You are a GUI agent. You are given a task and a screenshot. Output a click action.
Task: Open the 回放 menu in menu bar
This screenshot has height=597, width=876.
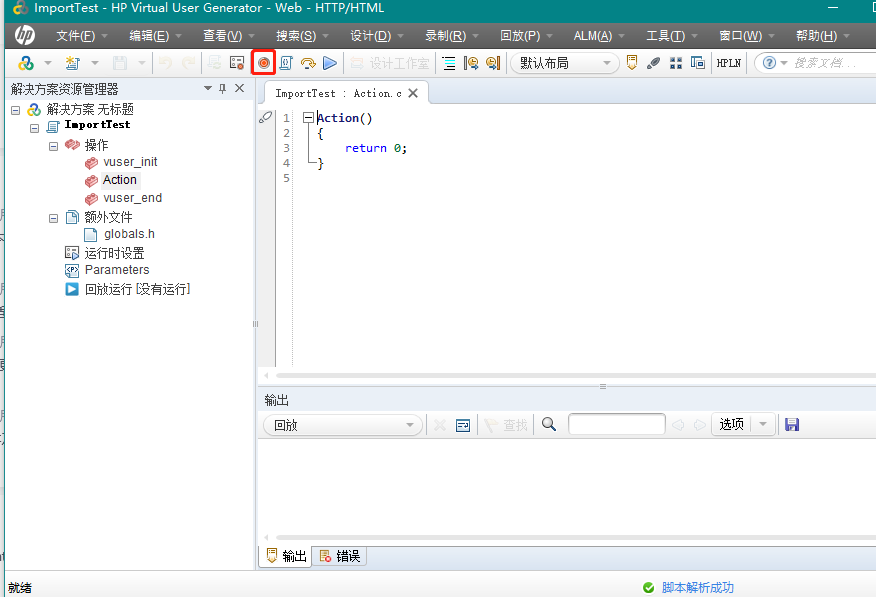pos(520,35)
